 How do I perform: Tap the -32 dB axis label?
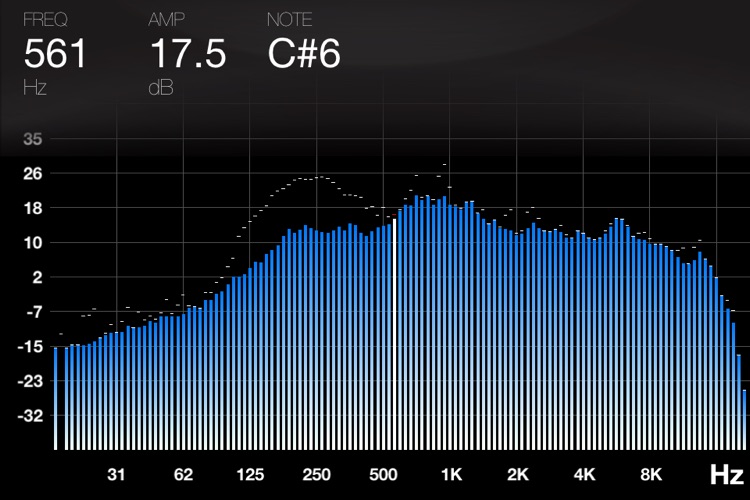(x=30, y=416)
